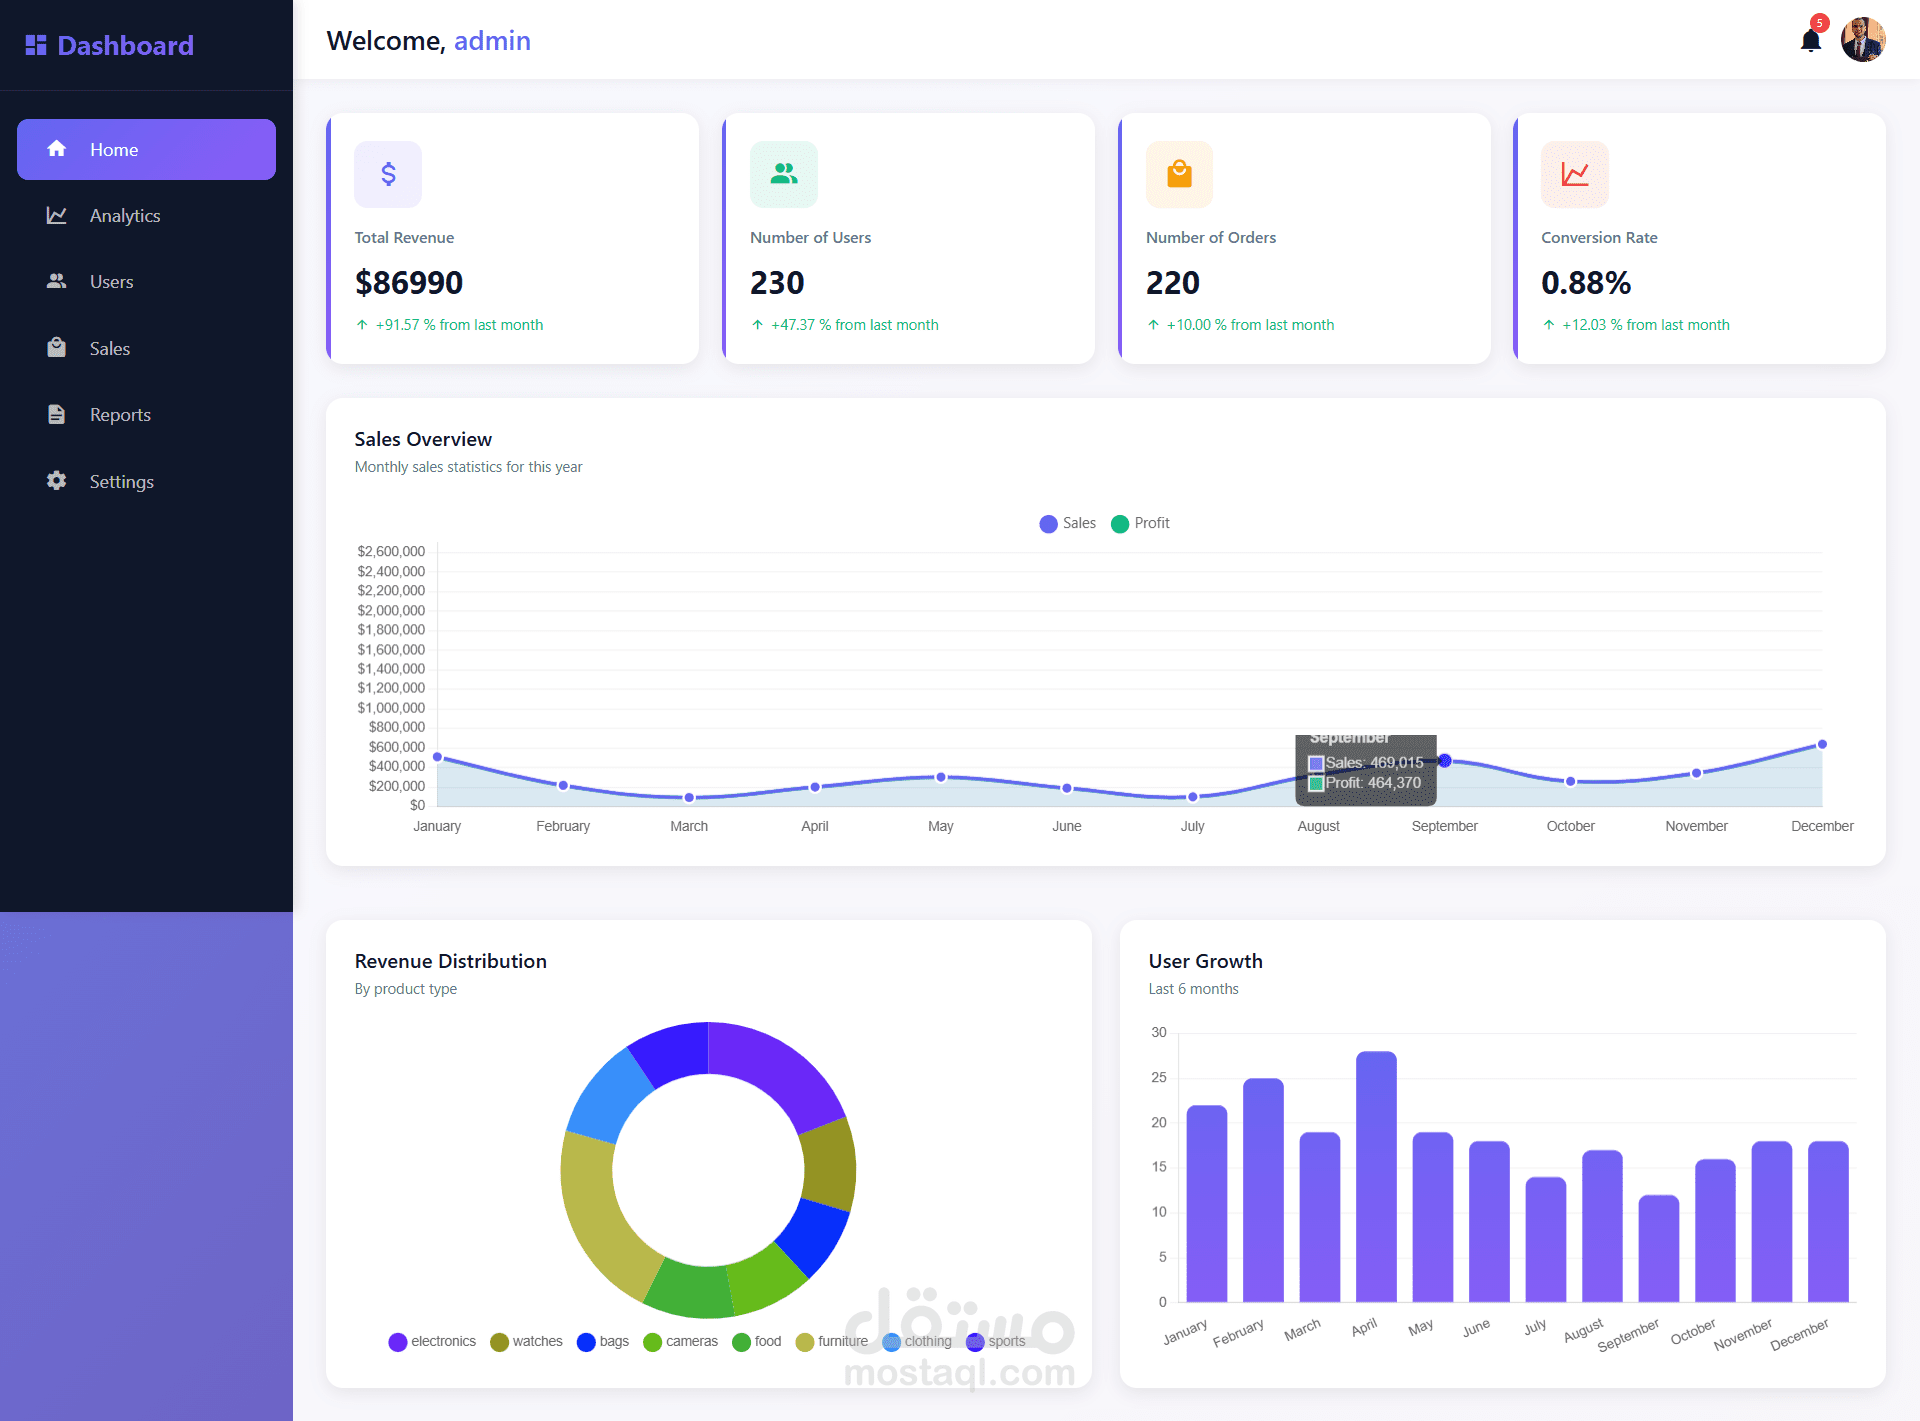Click the July bar in User Growth chart
This screenshot has width=1920, height=1421.
point(1546,1239)
